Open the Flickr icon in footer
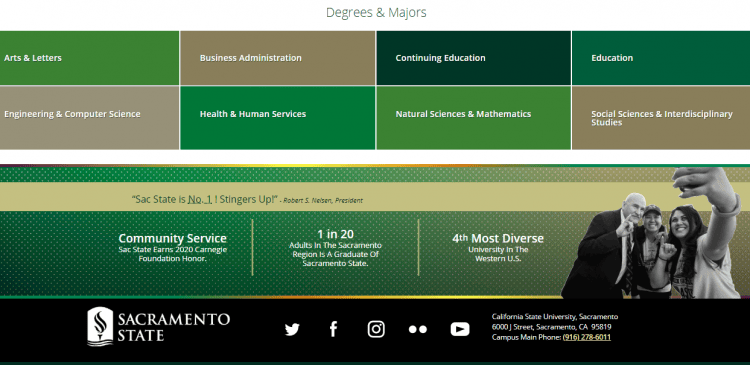 pyautogui.click(x=418, y=329)
